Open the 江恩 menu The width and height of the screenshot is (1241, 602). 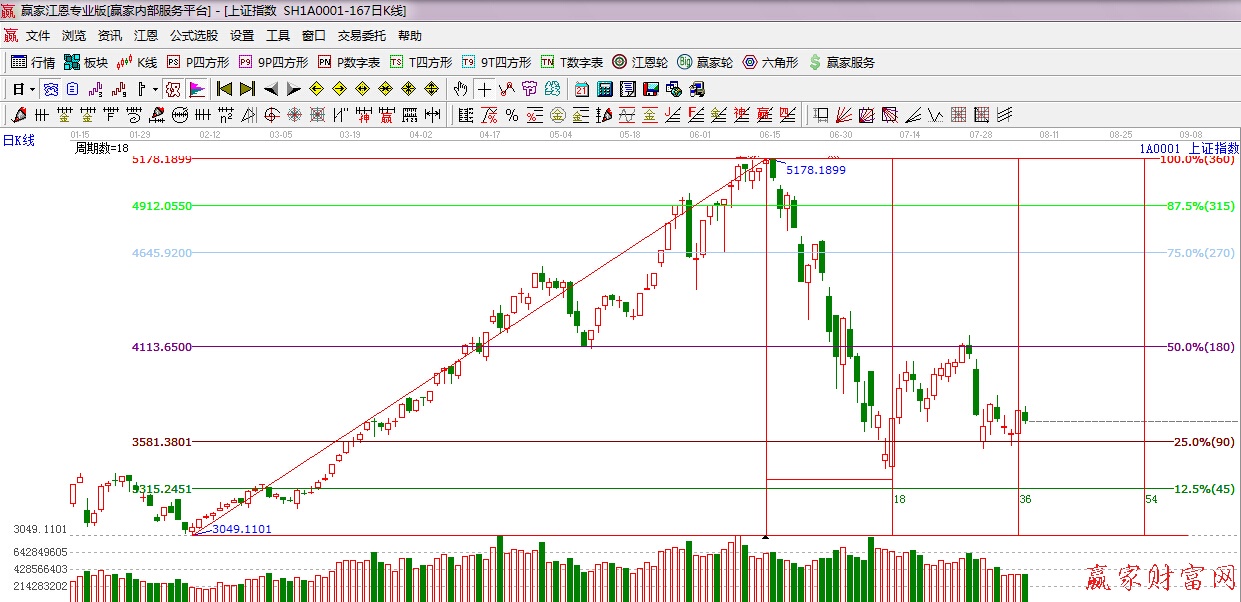click(x=146, y=35)
